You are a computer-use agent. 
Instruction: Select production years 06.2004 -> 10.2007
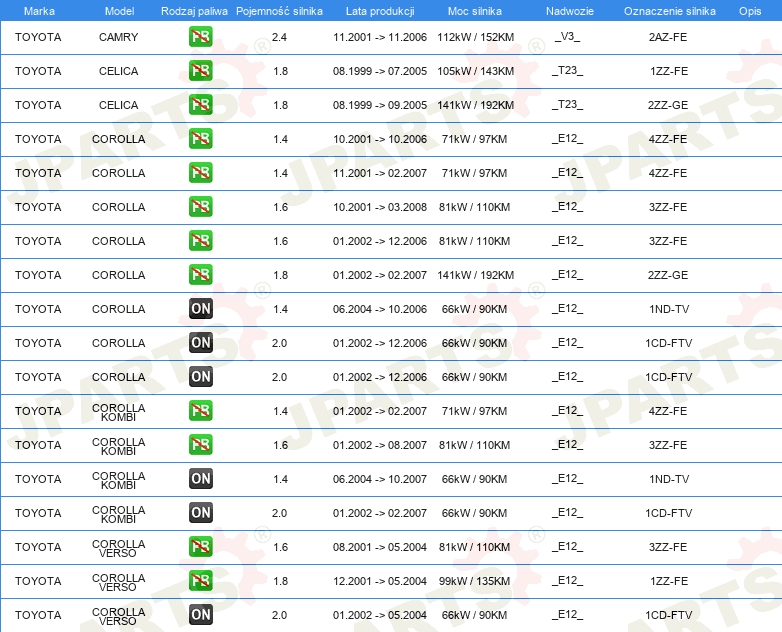pyautogui.click(x=380, y=479)
